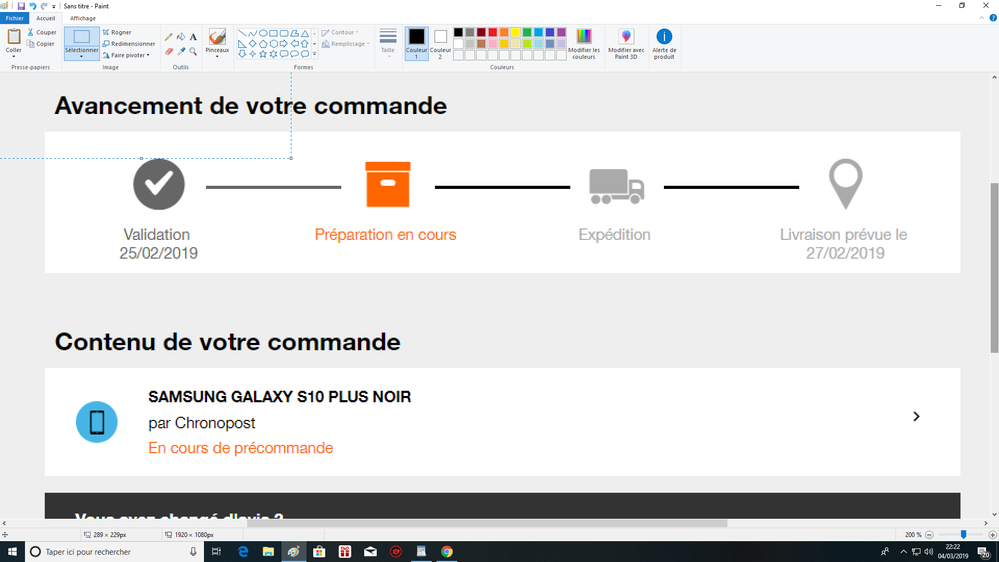The width and height of the screenshot is (999, 562).
Task: Open the Fichier menu
Action: click(14, 18)
